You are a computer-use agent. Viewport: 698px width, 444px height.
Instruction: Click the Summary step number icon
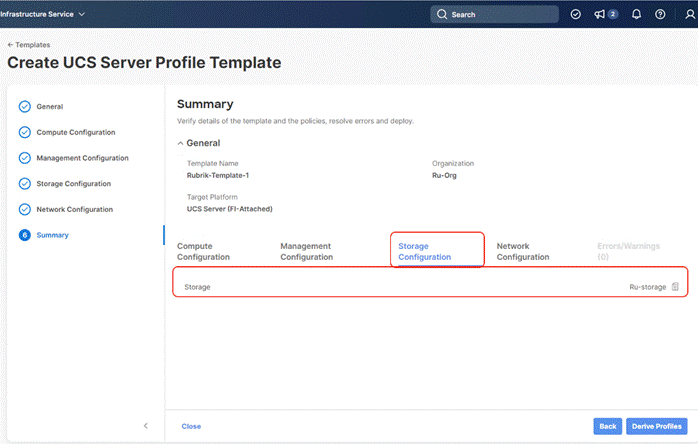25,235
